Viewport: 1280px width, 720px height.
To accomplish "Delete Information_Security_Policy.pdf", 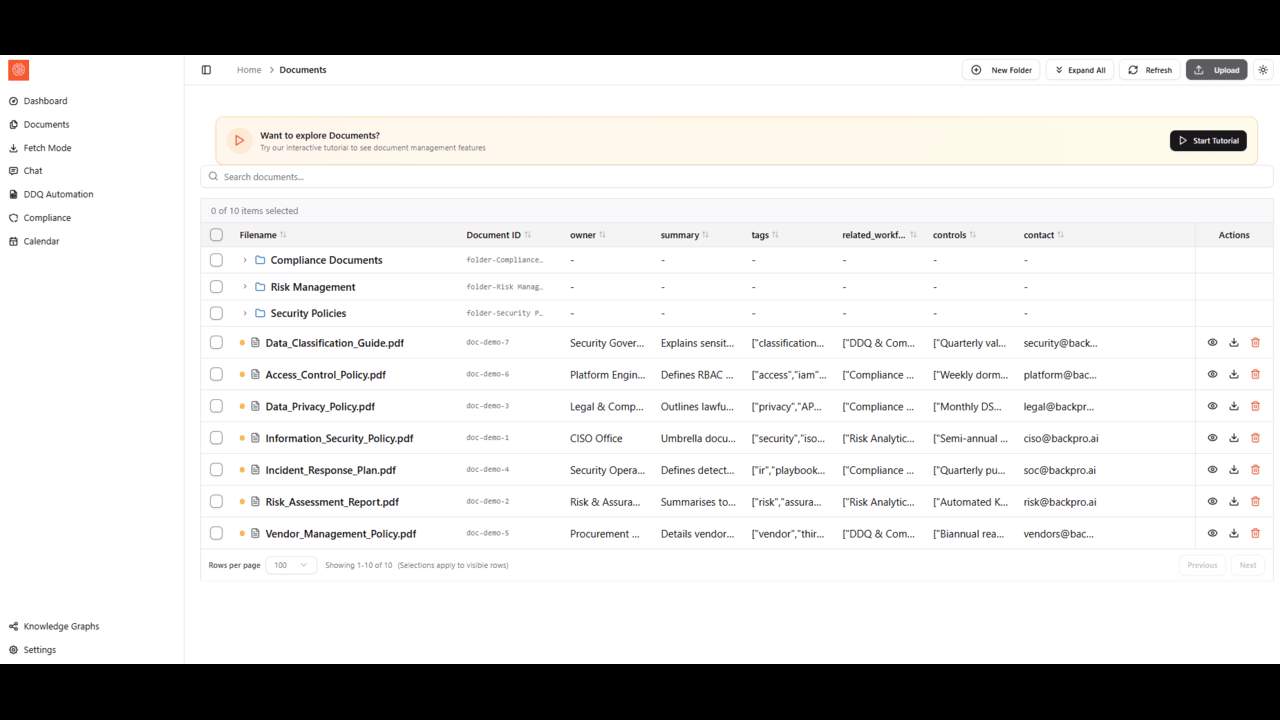I will coord(1255,438).
